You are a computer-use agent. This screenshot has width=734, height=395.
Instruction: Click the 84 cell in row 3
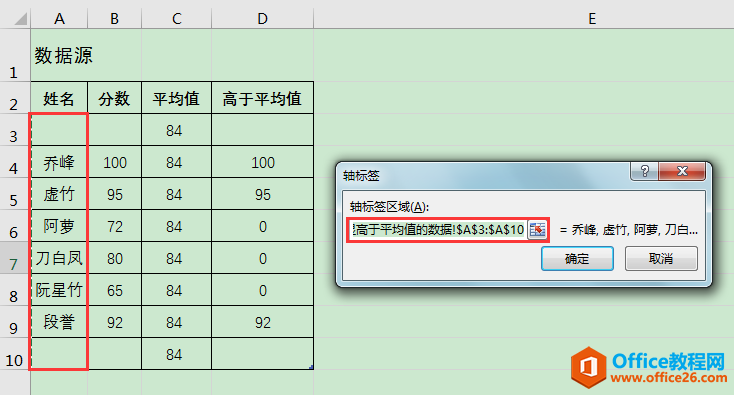point(176,130)
